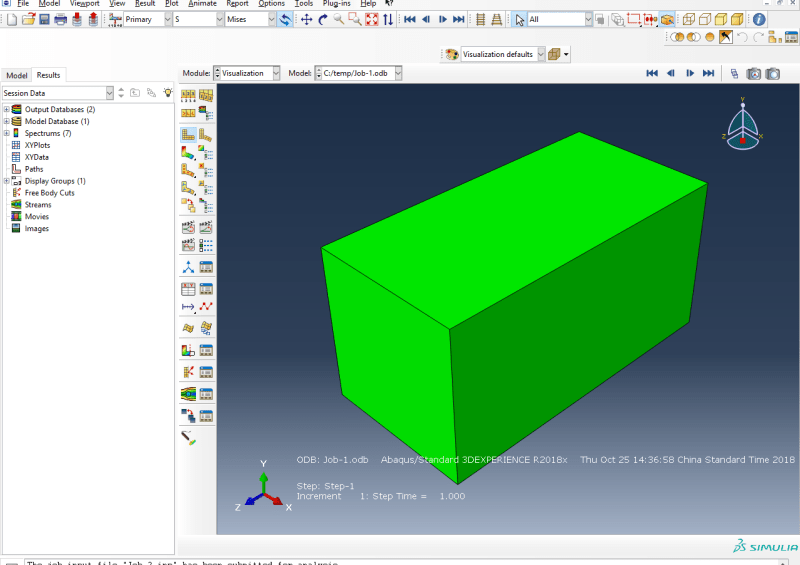This screenshot has height=565, width=800.
Task: Open a file with the folder icon
Action: (x=29, y=19)
